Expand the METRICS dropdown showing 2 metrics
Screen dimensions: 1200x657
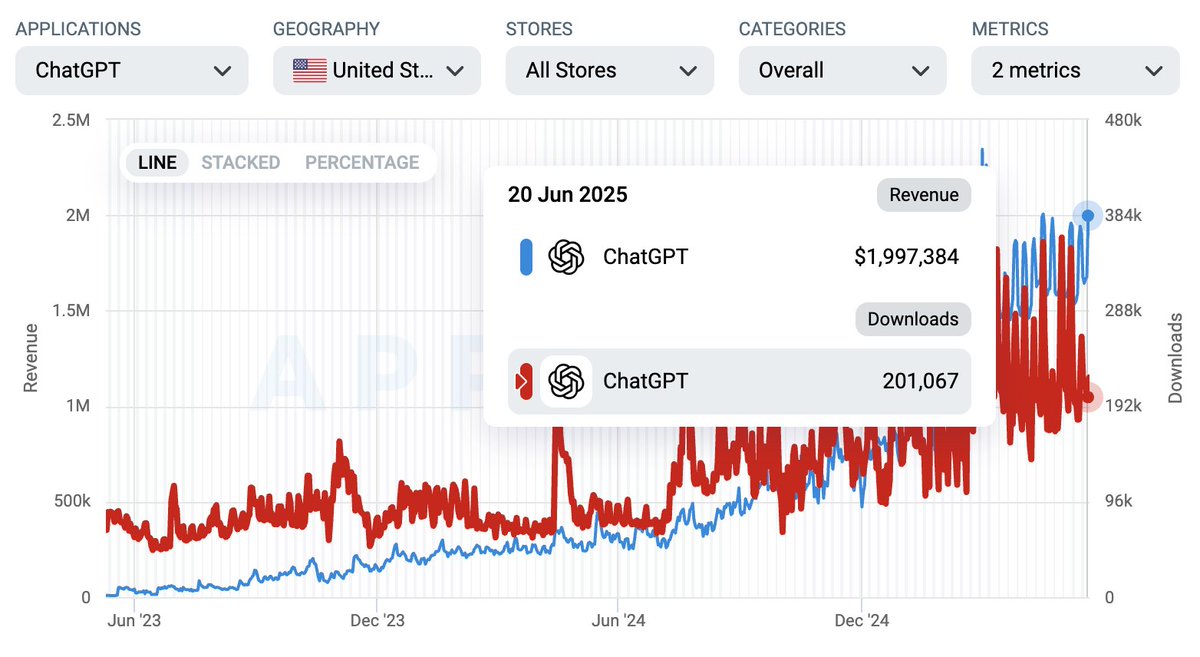[1075, 70]
